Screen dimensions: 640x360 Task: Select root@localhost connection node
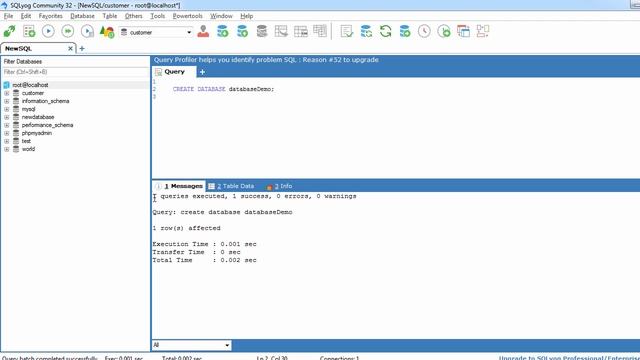(30, 85)
